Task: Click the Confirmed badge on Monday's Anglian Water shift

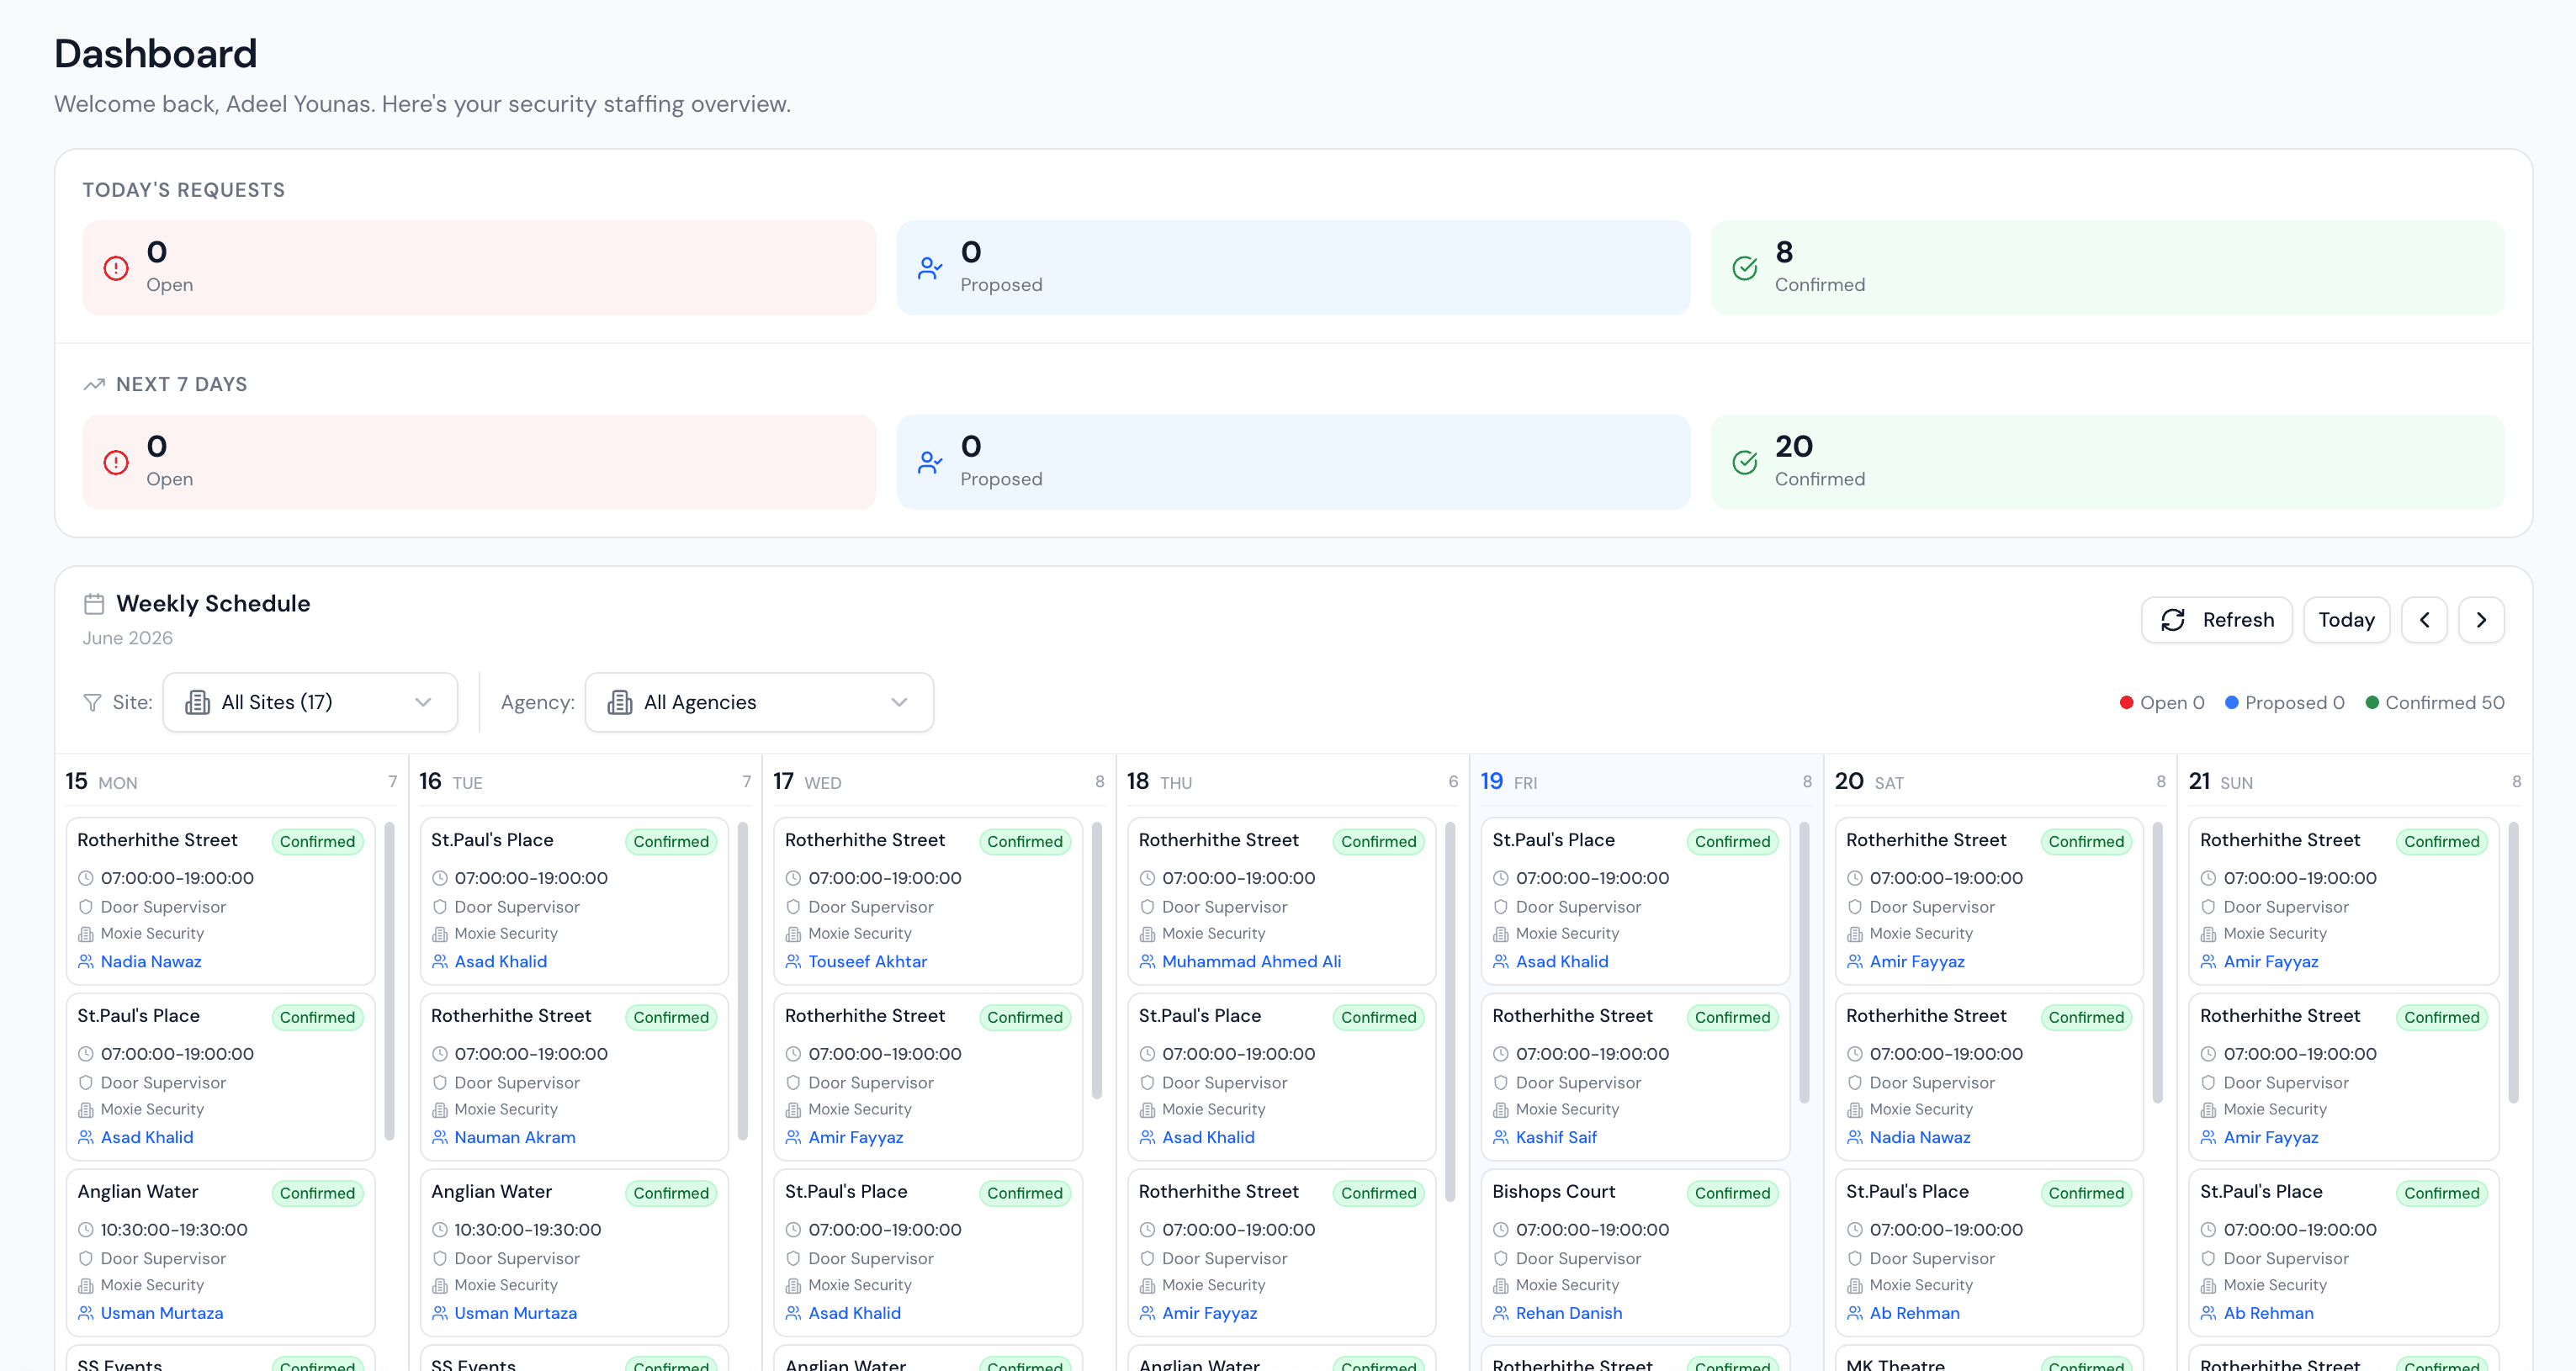Action: coord(317,1193)
